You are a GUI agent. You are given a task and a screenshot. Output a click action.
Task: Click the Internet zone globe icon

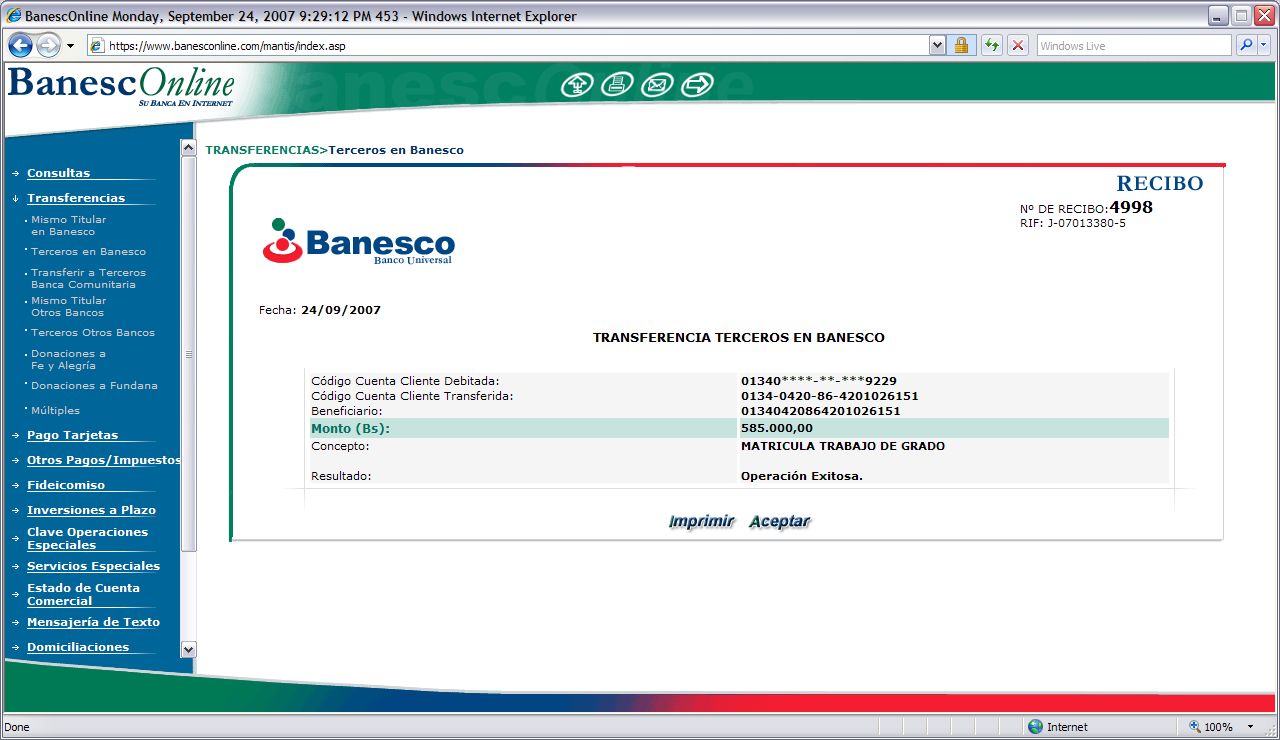tap(1035, 727)
